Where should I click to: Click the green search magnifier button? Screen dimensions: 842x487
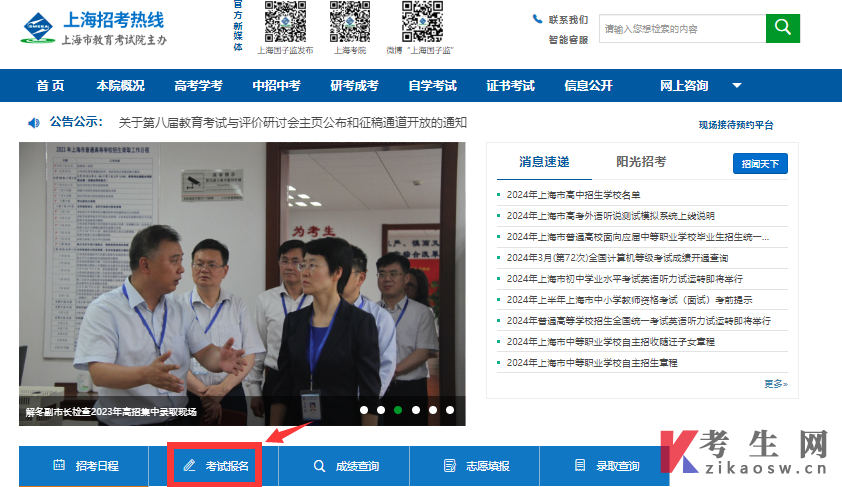click(x=782, y=28)
